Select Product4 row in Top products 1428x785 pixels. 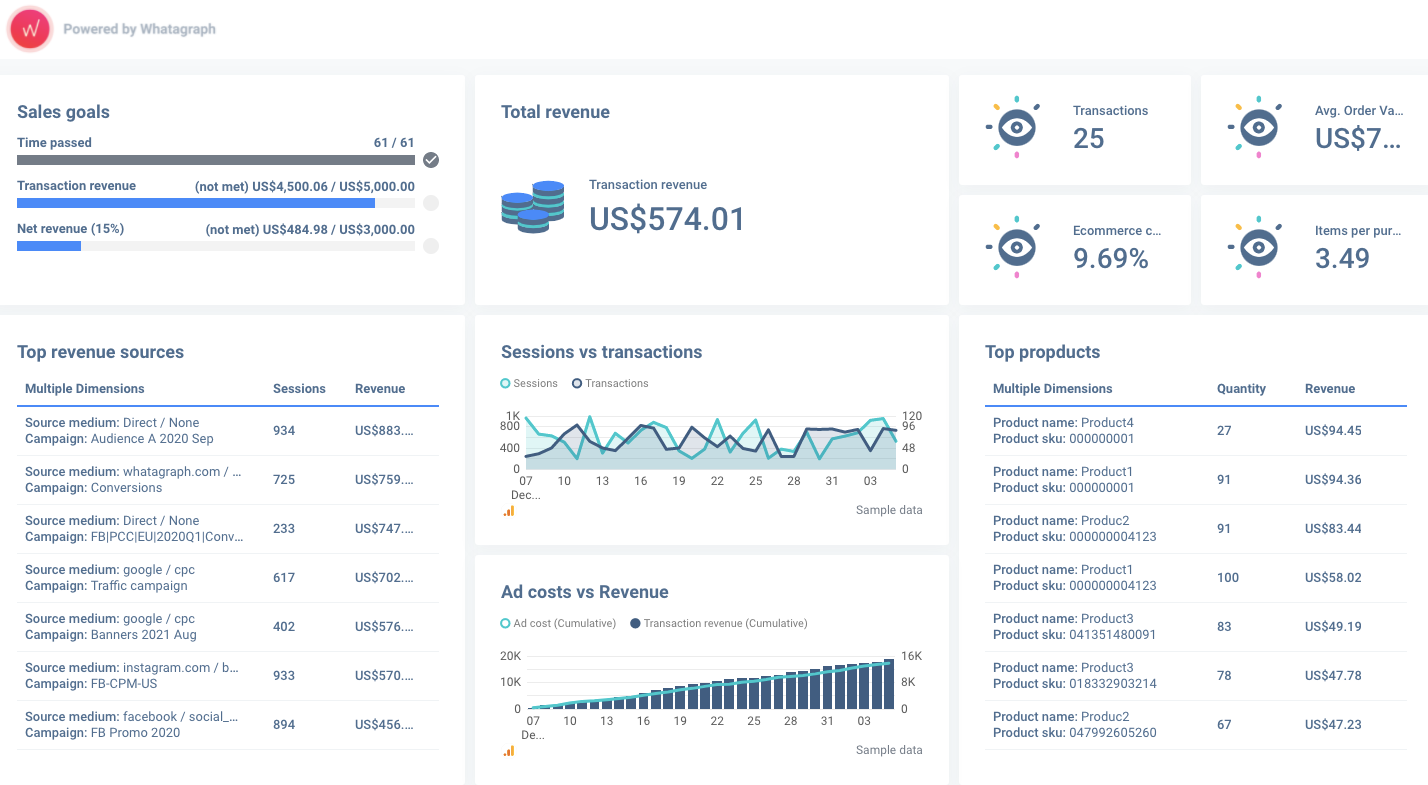tap(1196, 431)
